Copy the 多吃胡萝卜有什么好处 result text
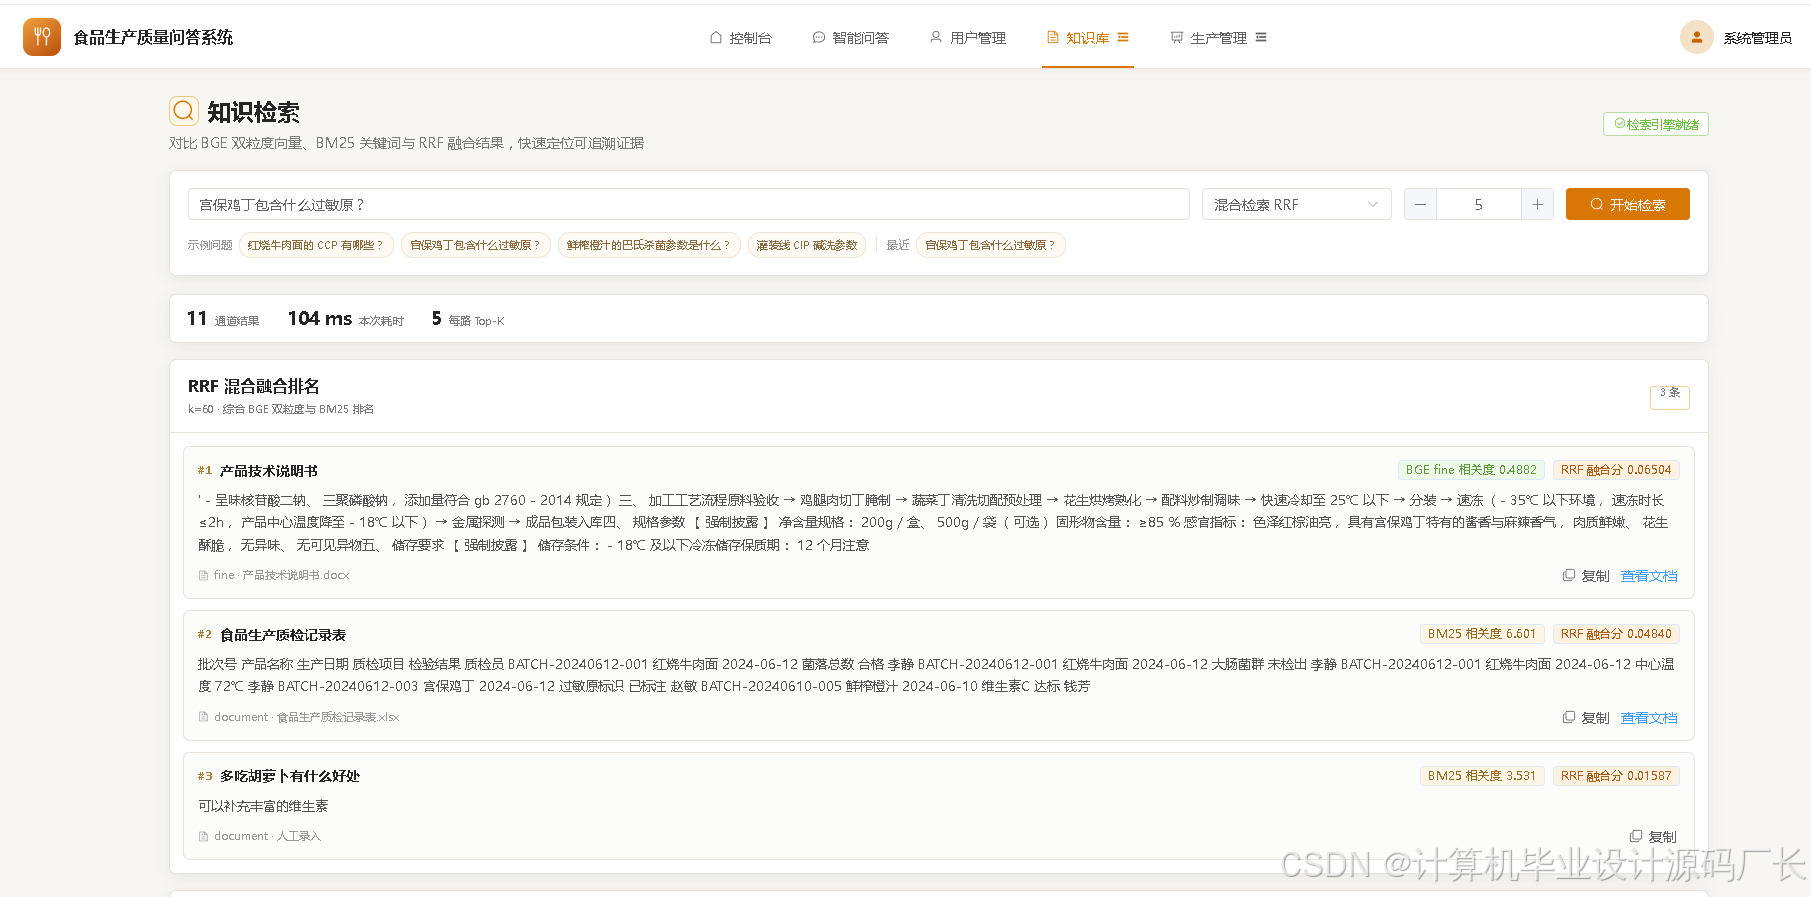This screenshot has width=1811, height=897. pyautogui.click(x=1653, y=837)
